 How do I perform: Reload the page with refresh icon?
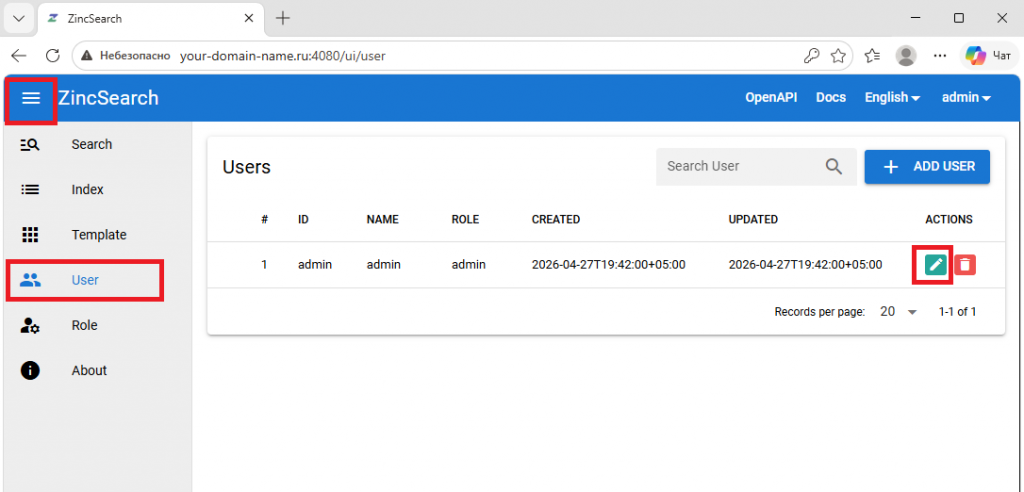(53, 56)
